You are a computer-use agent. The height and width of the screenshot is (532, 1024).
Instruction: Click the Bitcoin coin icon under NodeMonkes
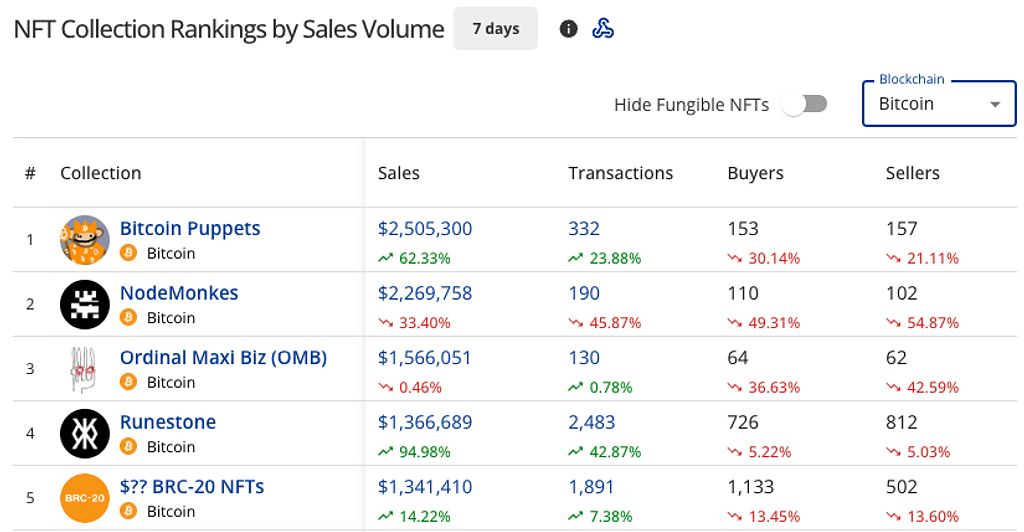(128, 318)
